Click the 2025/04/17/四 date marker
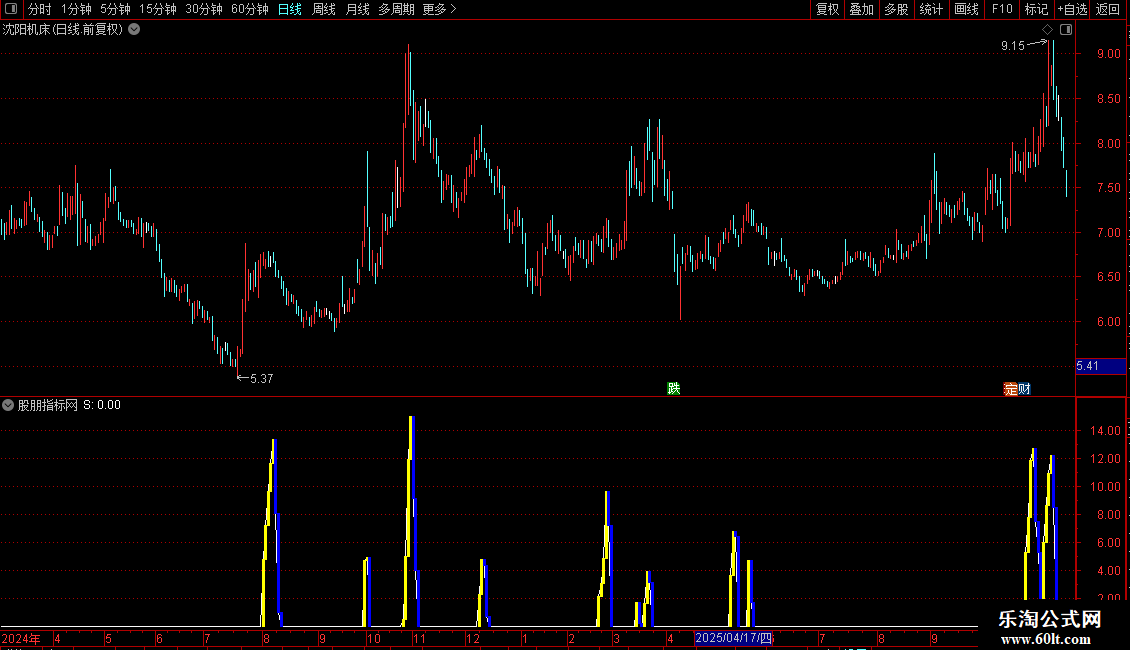Screen dimensions: 1130x650 [734, 638]
